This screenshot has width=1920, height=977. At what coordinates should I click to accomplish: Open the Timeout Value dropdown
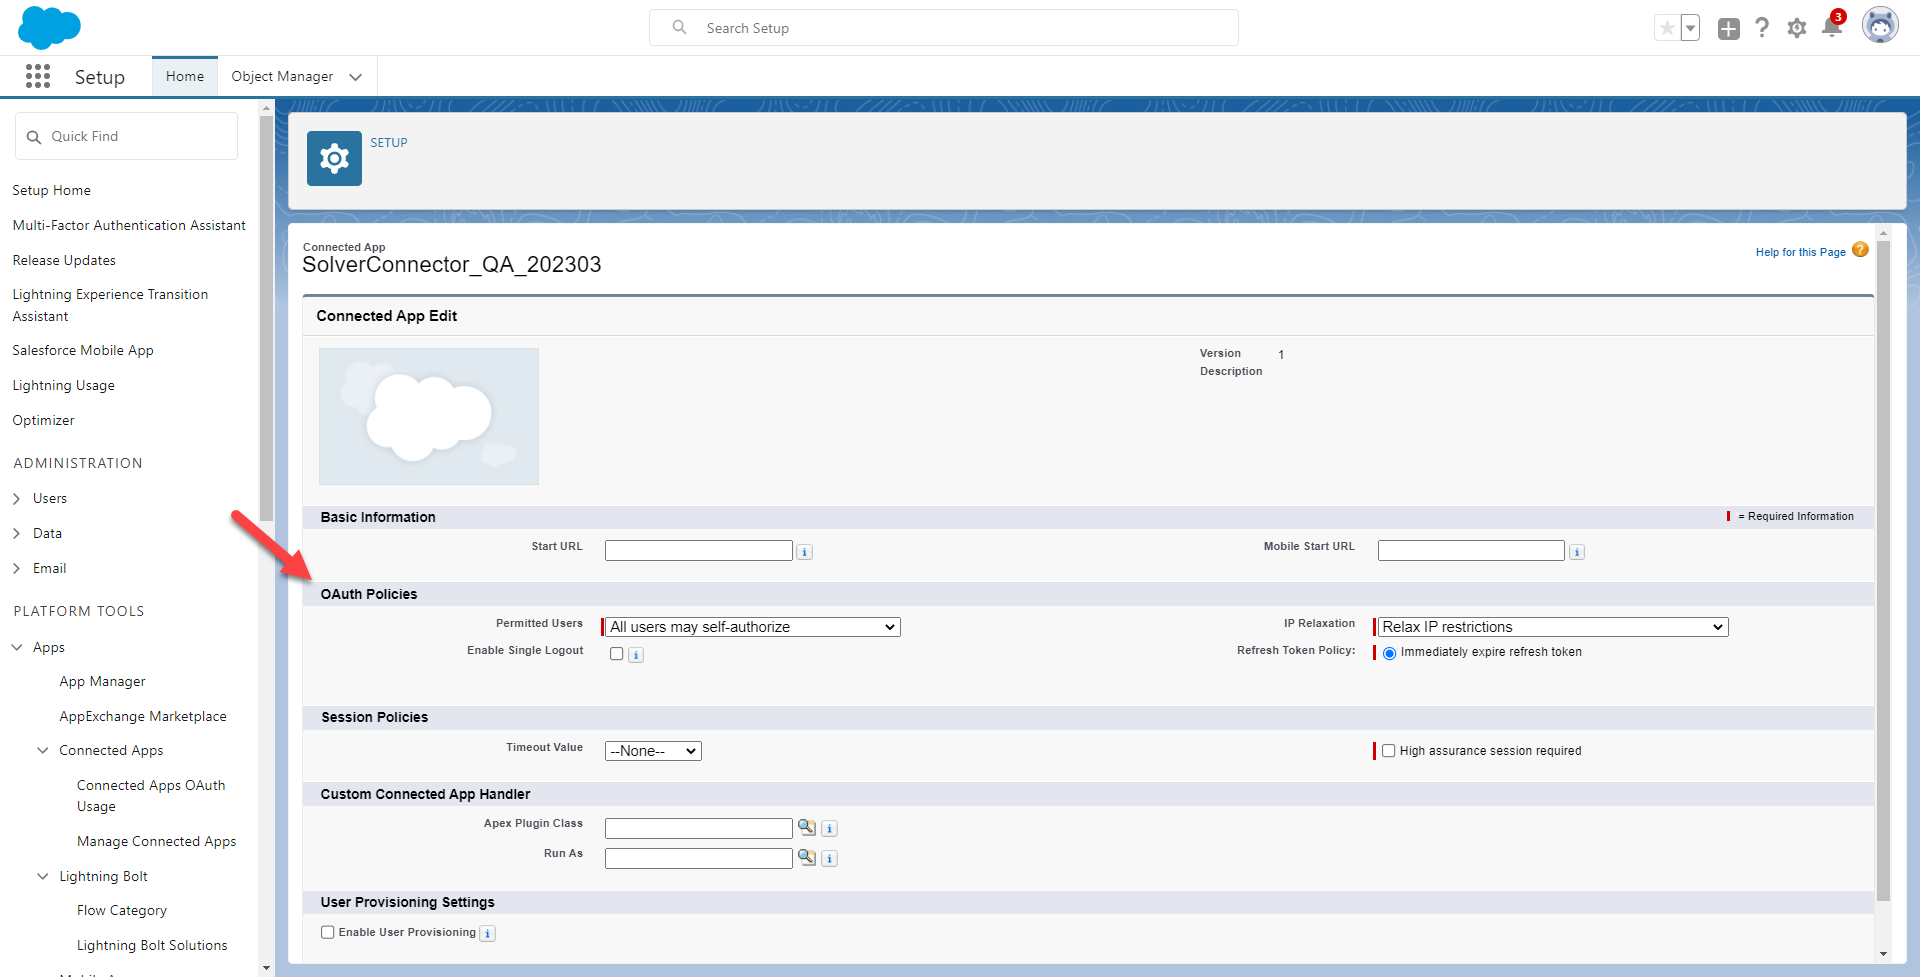coord(653,751)
